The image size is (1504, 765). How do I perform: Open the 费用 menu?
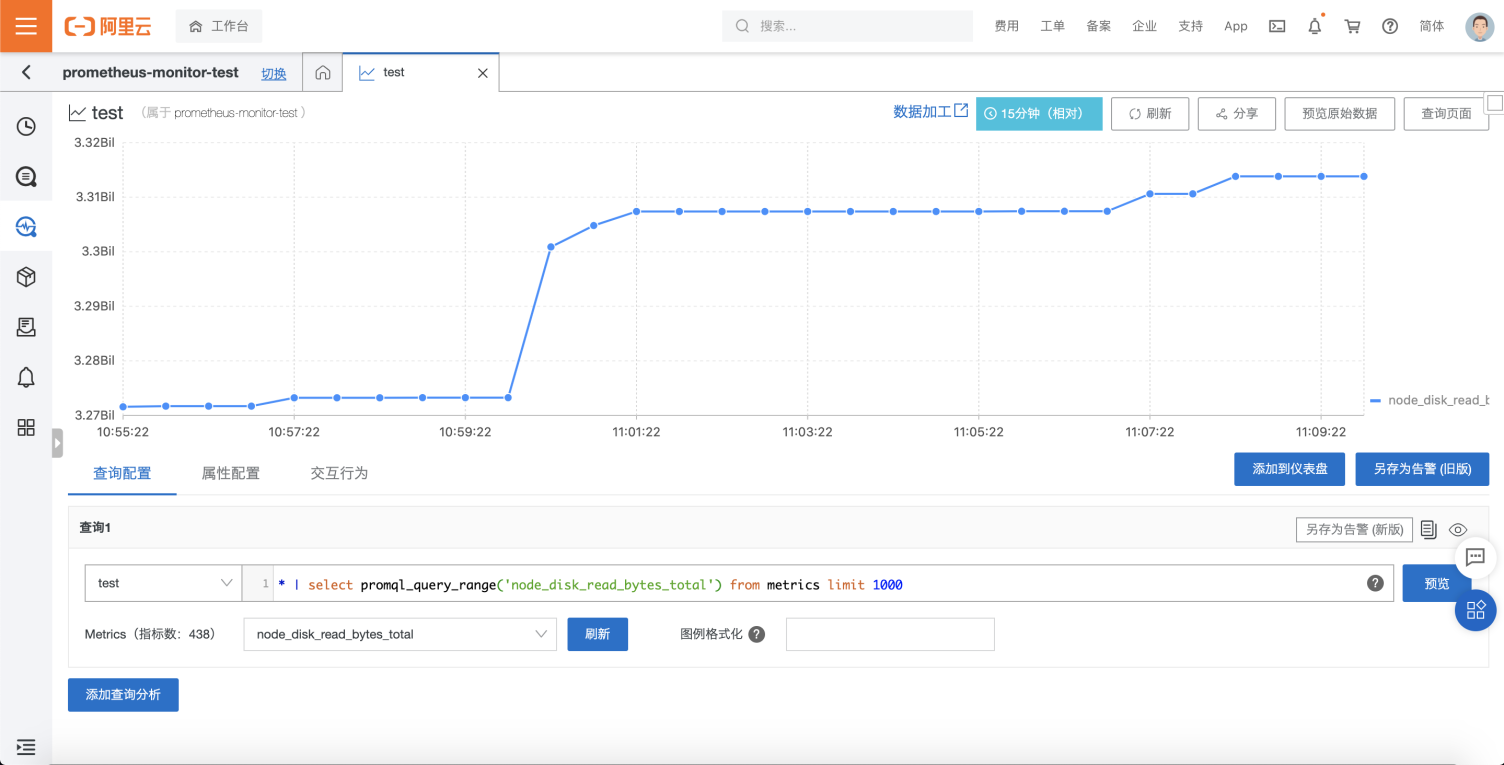(x=1007, y=27)
